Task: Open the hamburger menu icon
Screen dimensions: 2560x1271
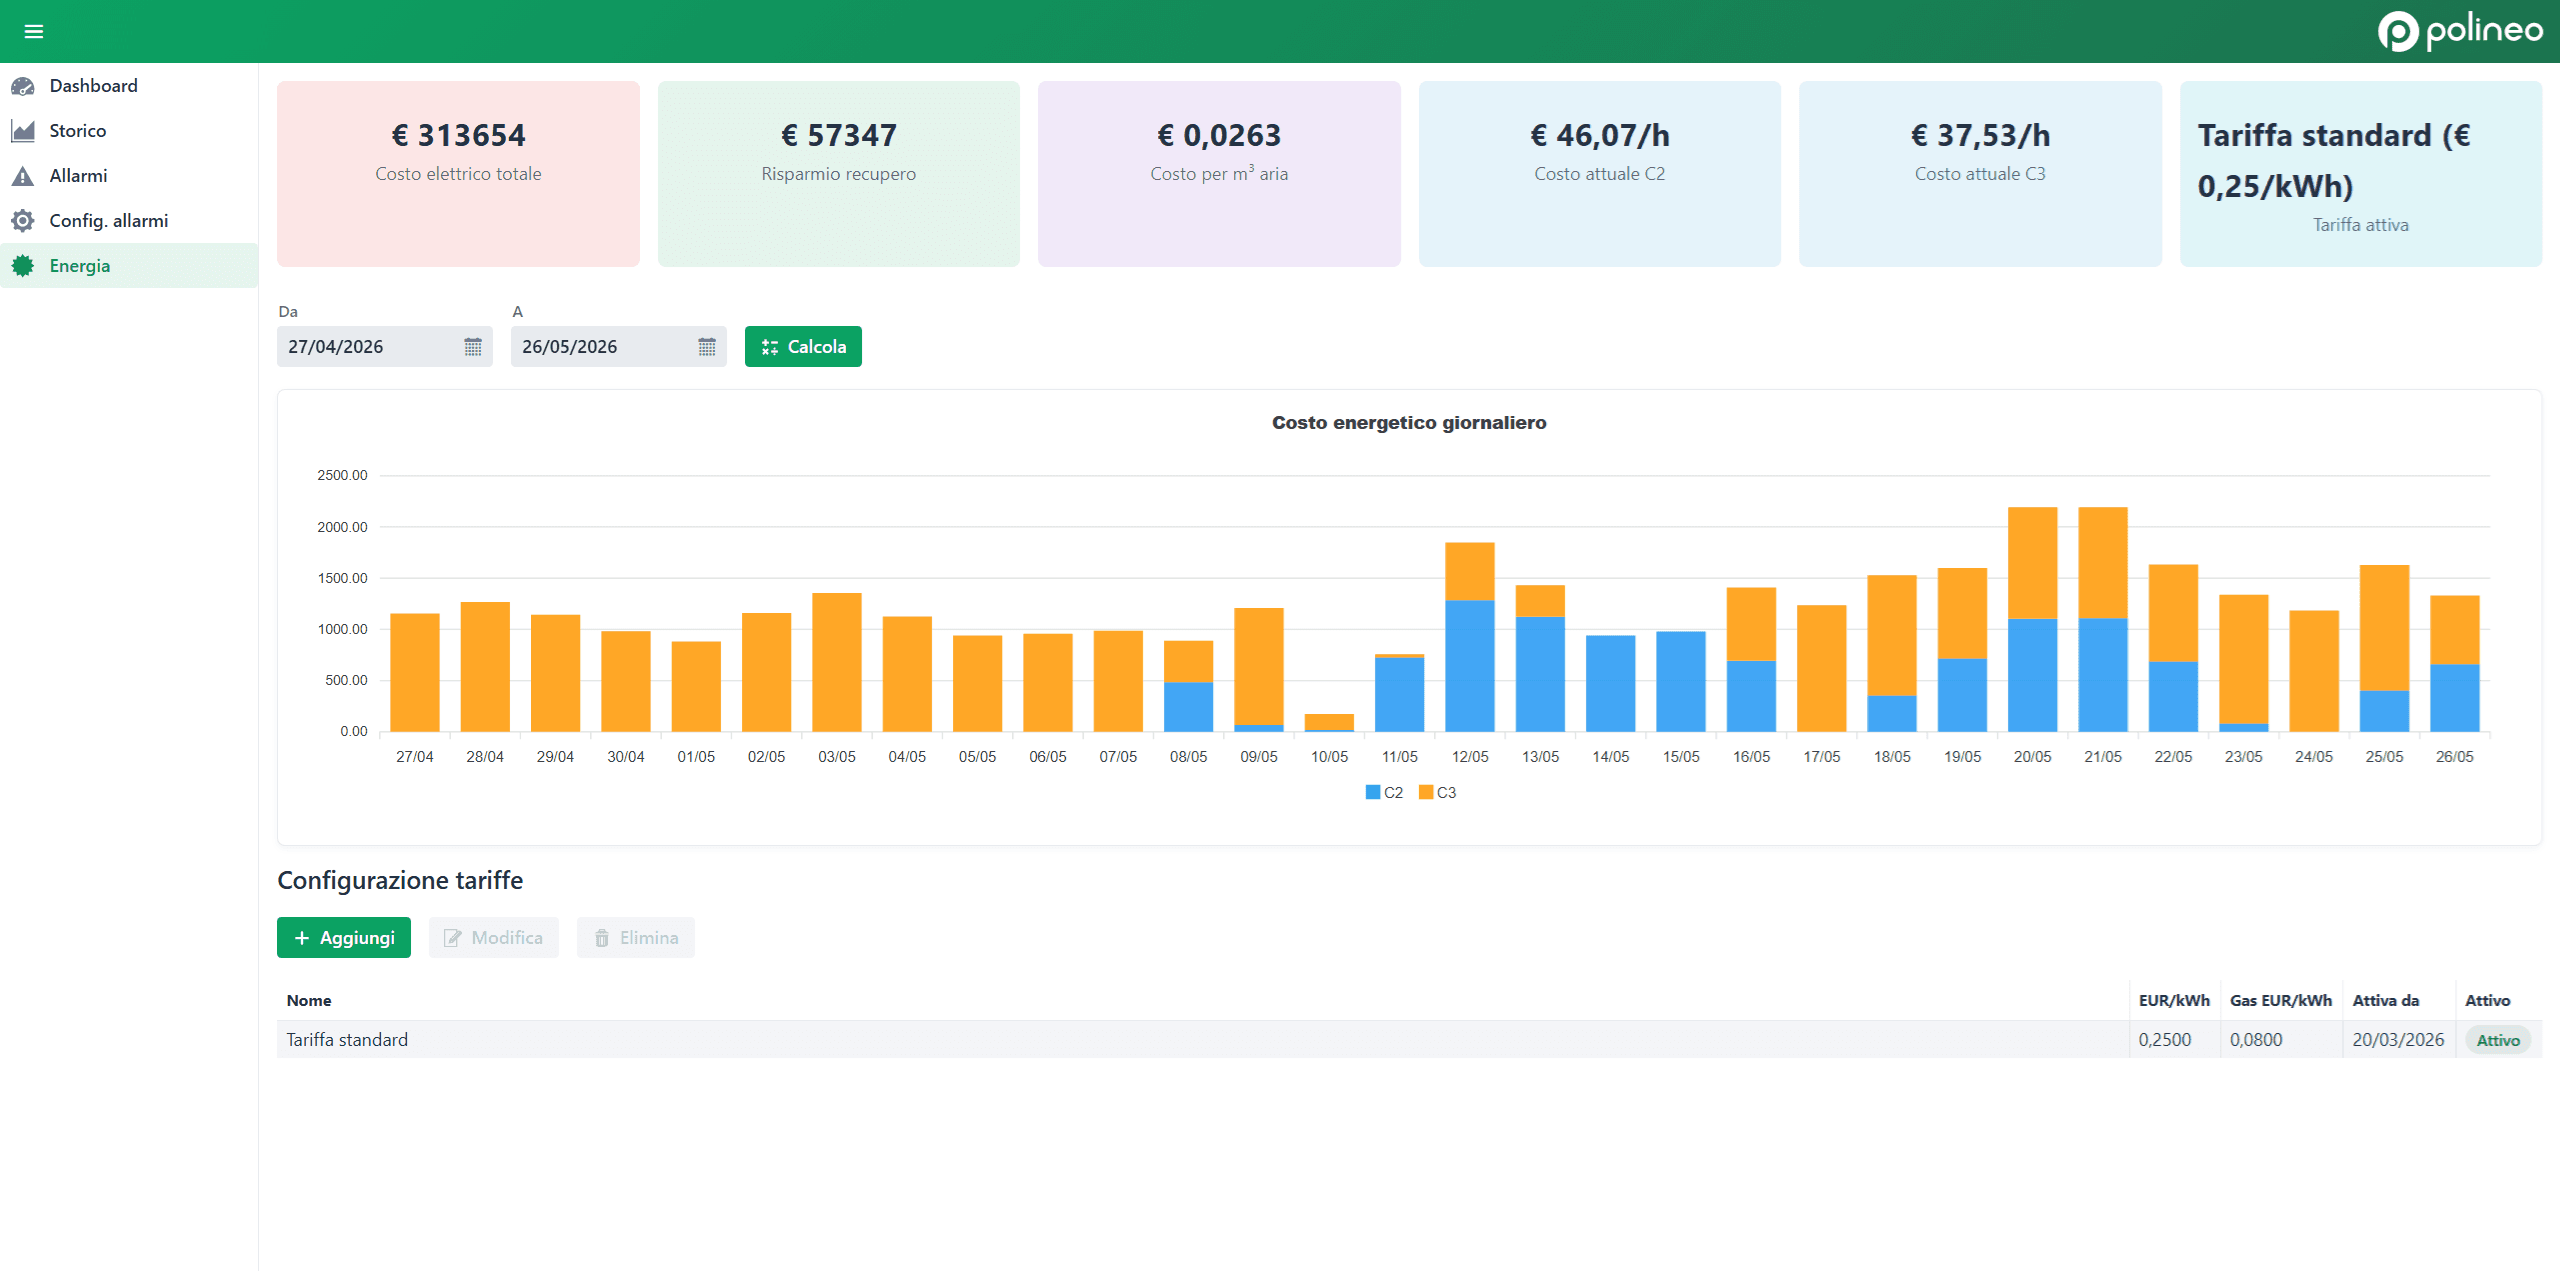Action: [34, 31]
